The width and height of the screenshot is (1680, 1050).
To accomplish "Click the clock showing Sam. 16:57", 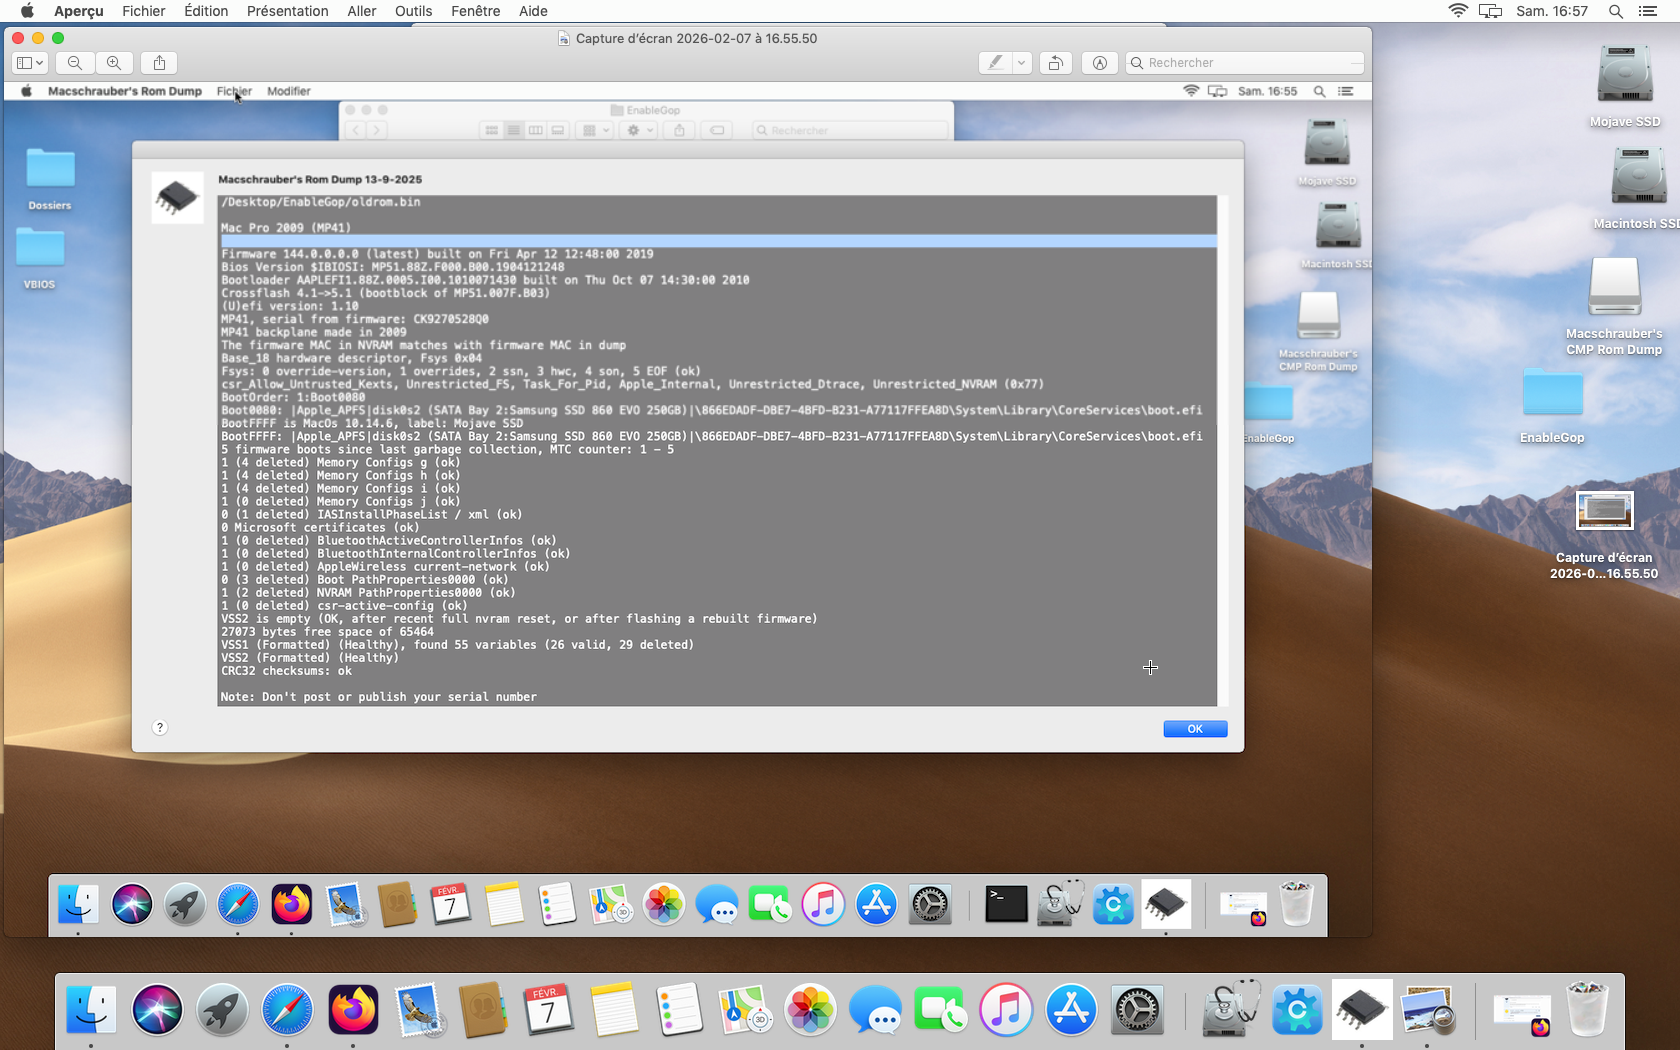I will coord(1552,11).
